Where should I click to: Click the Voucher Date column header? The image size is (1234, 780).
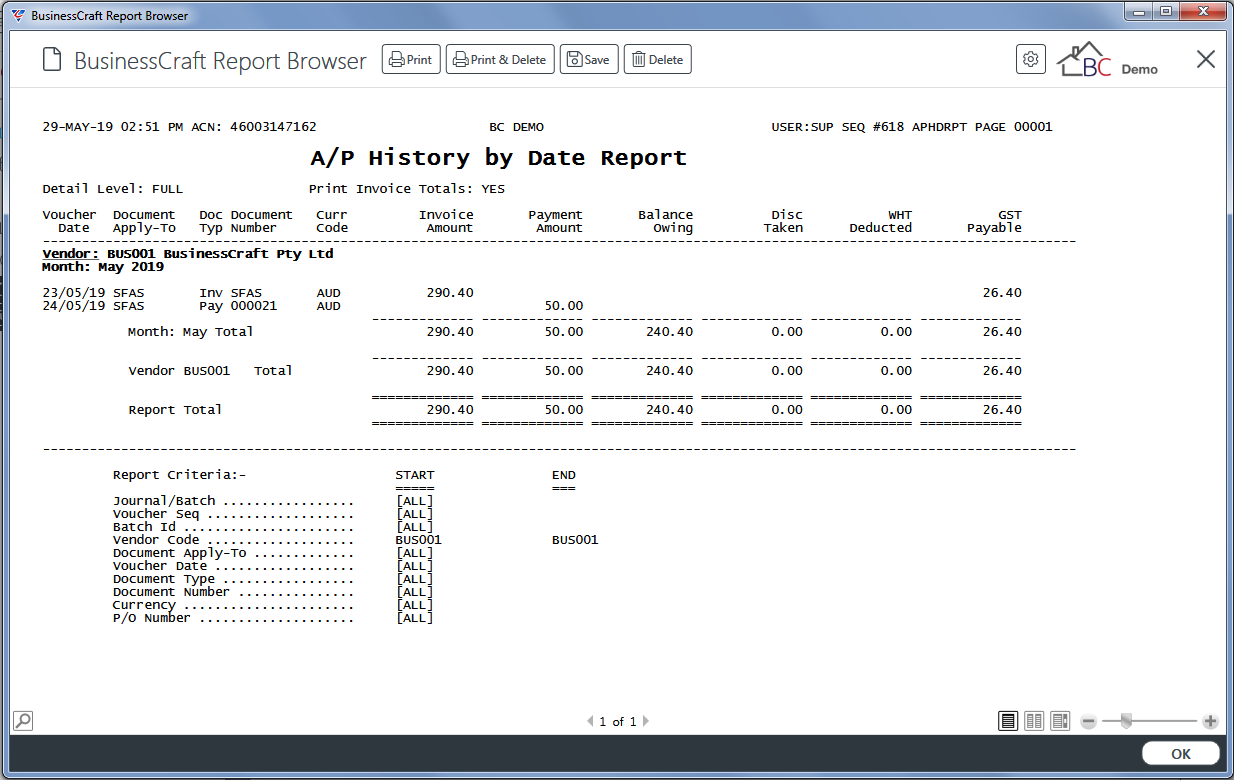click(69, 221)
